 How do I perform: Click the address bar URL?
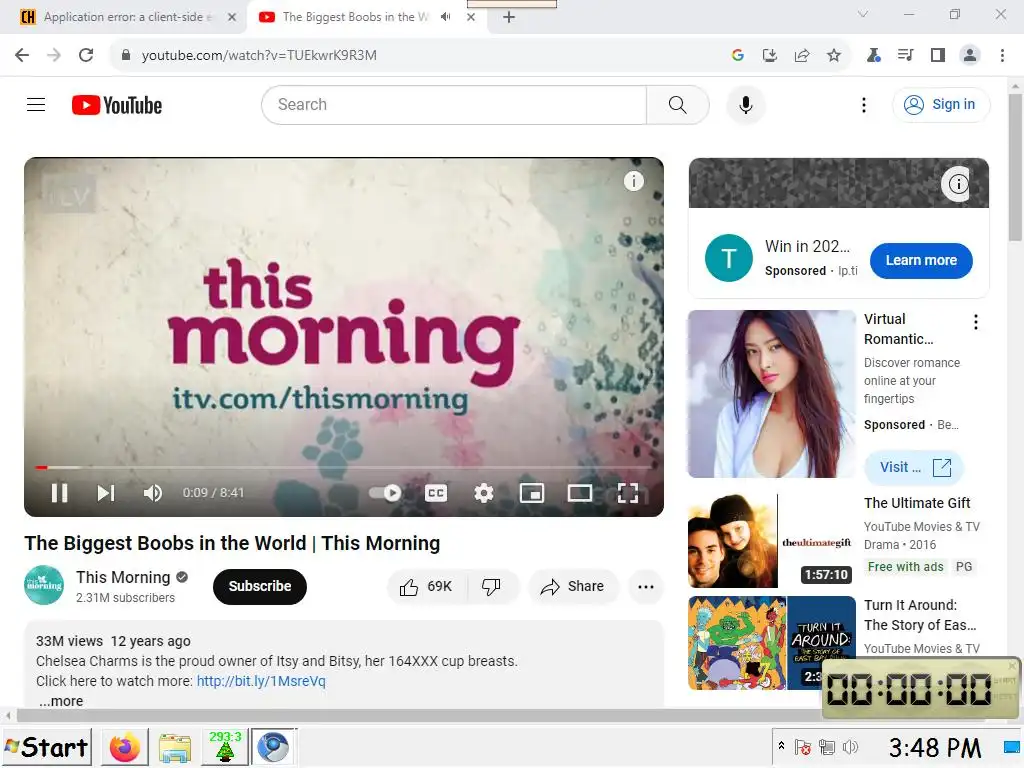(x=259, y=55)
